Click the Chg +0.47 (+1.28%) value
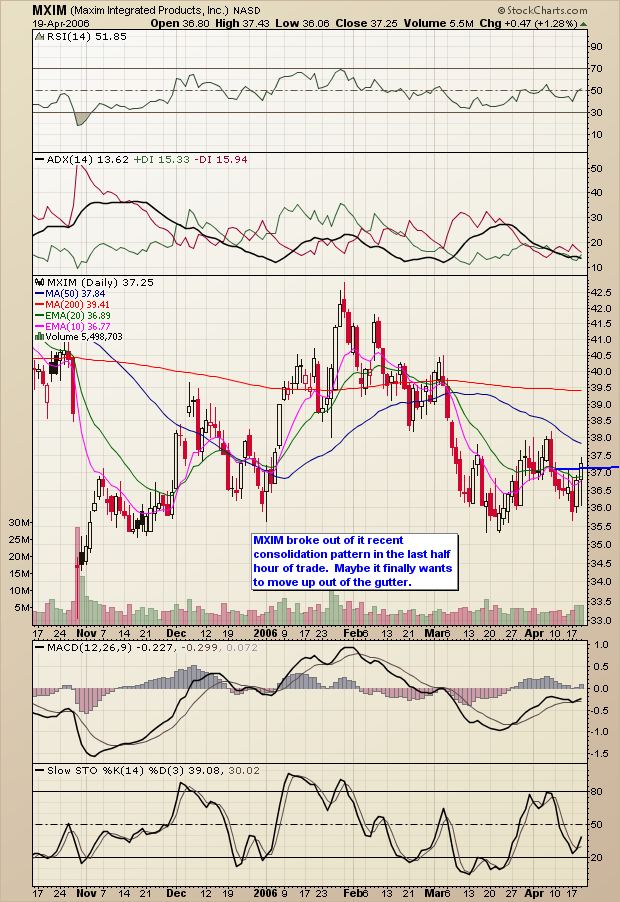 (x=528, y=24)
